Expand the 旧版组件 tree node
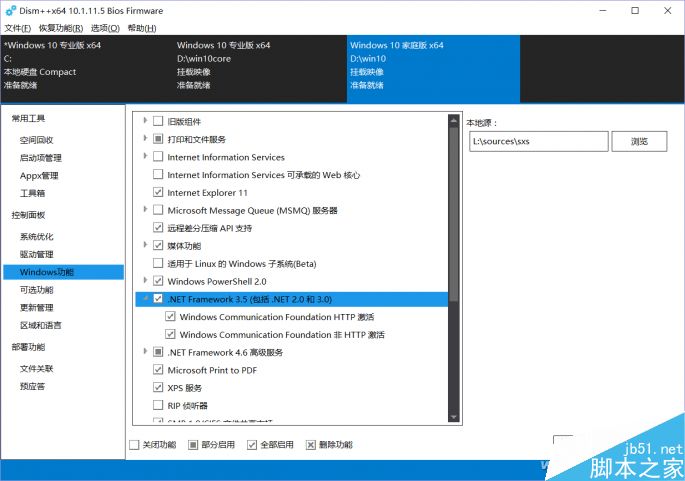Image resolution: width=685 pixels, height=481 pixels. click(x=145, y=120)
